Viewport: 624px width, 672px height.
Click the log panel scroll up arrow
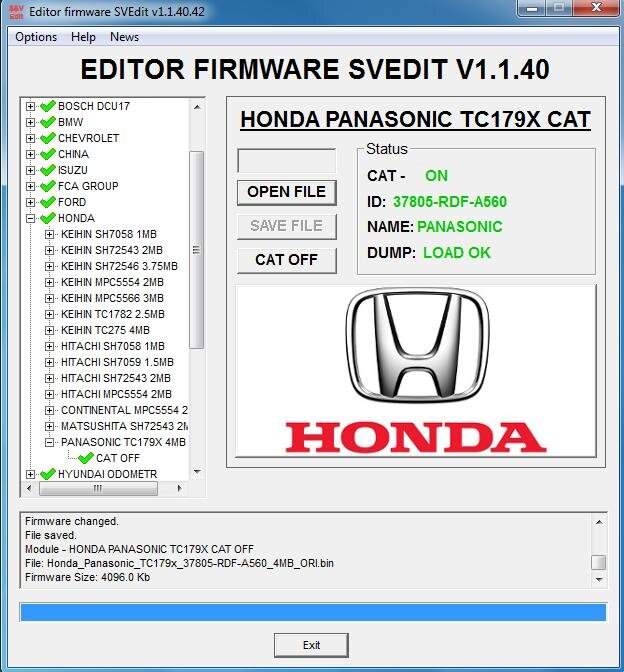[599, 522]
